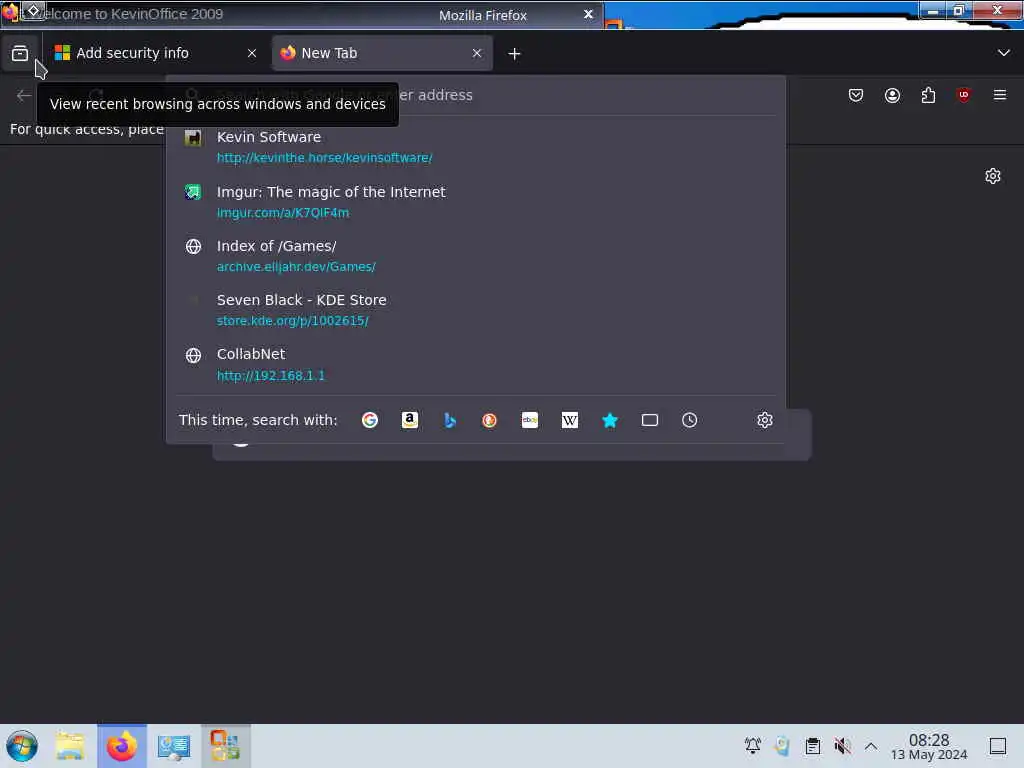Viewport: 1024px width, 768px height.
Task: Search in History via clock icon
Action: 690,421
